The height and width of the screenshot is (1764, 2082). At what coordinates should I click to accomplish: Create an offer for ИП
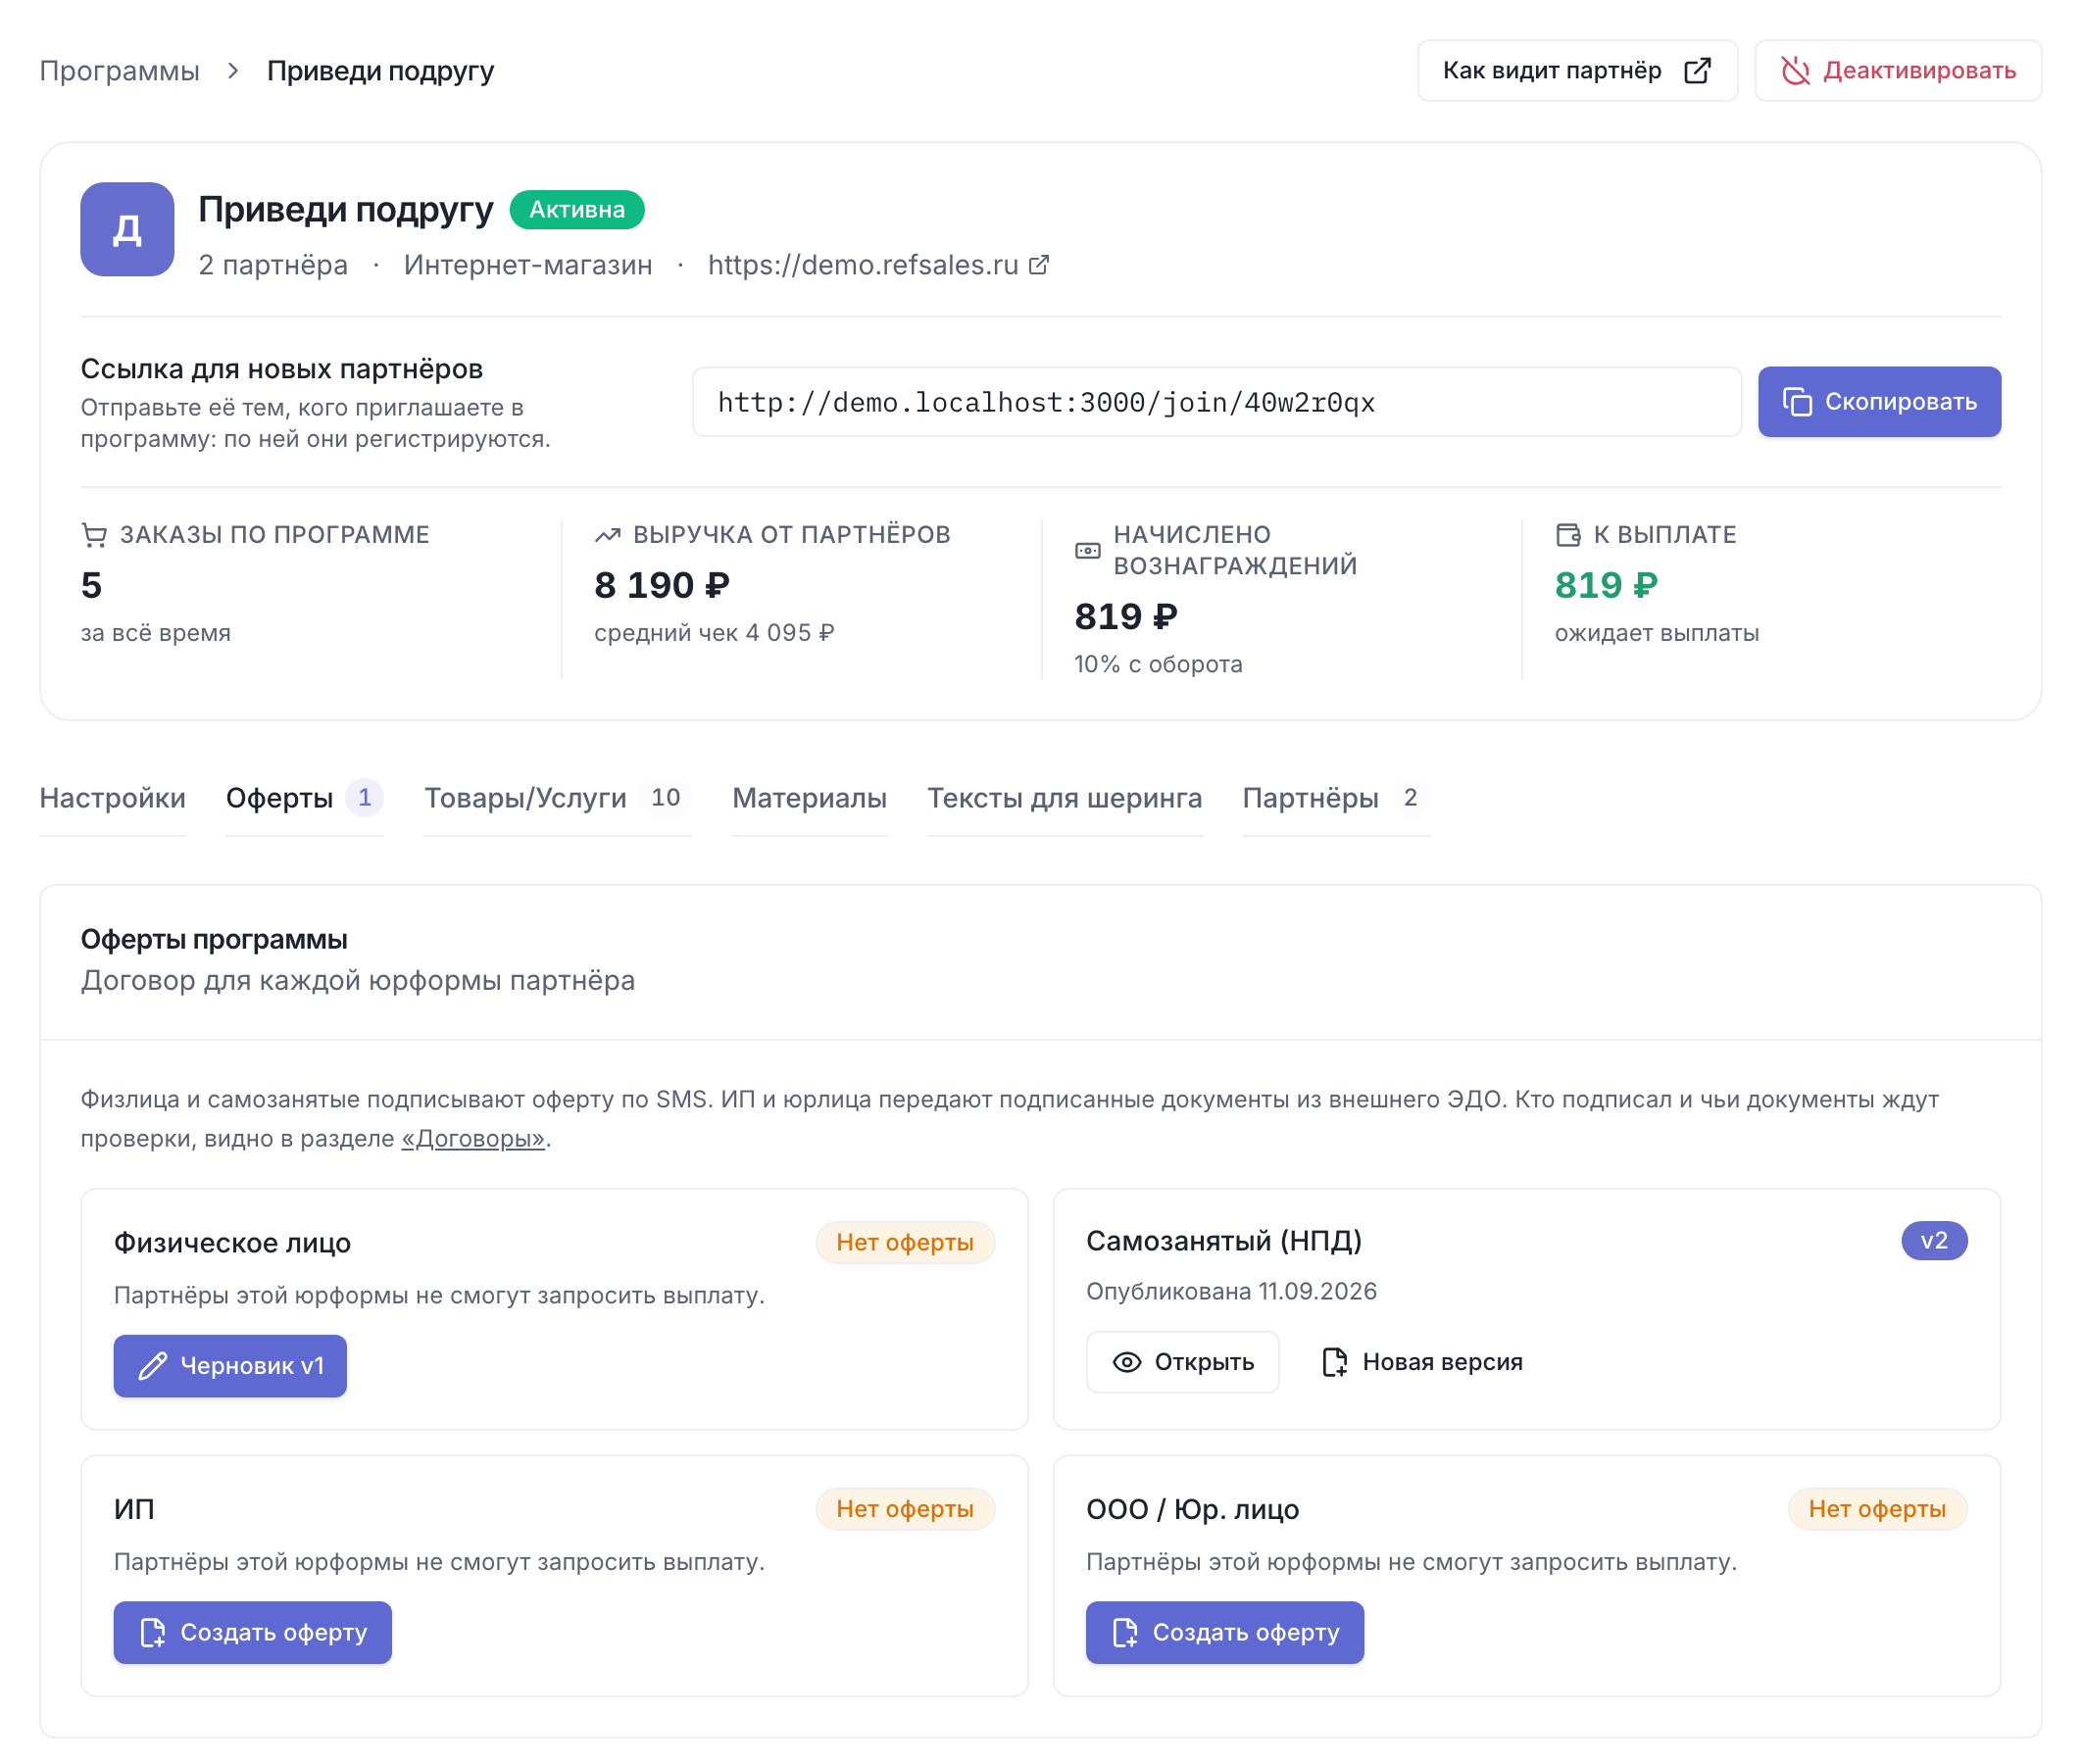253,1632
